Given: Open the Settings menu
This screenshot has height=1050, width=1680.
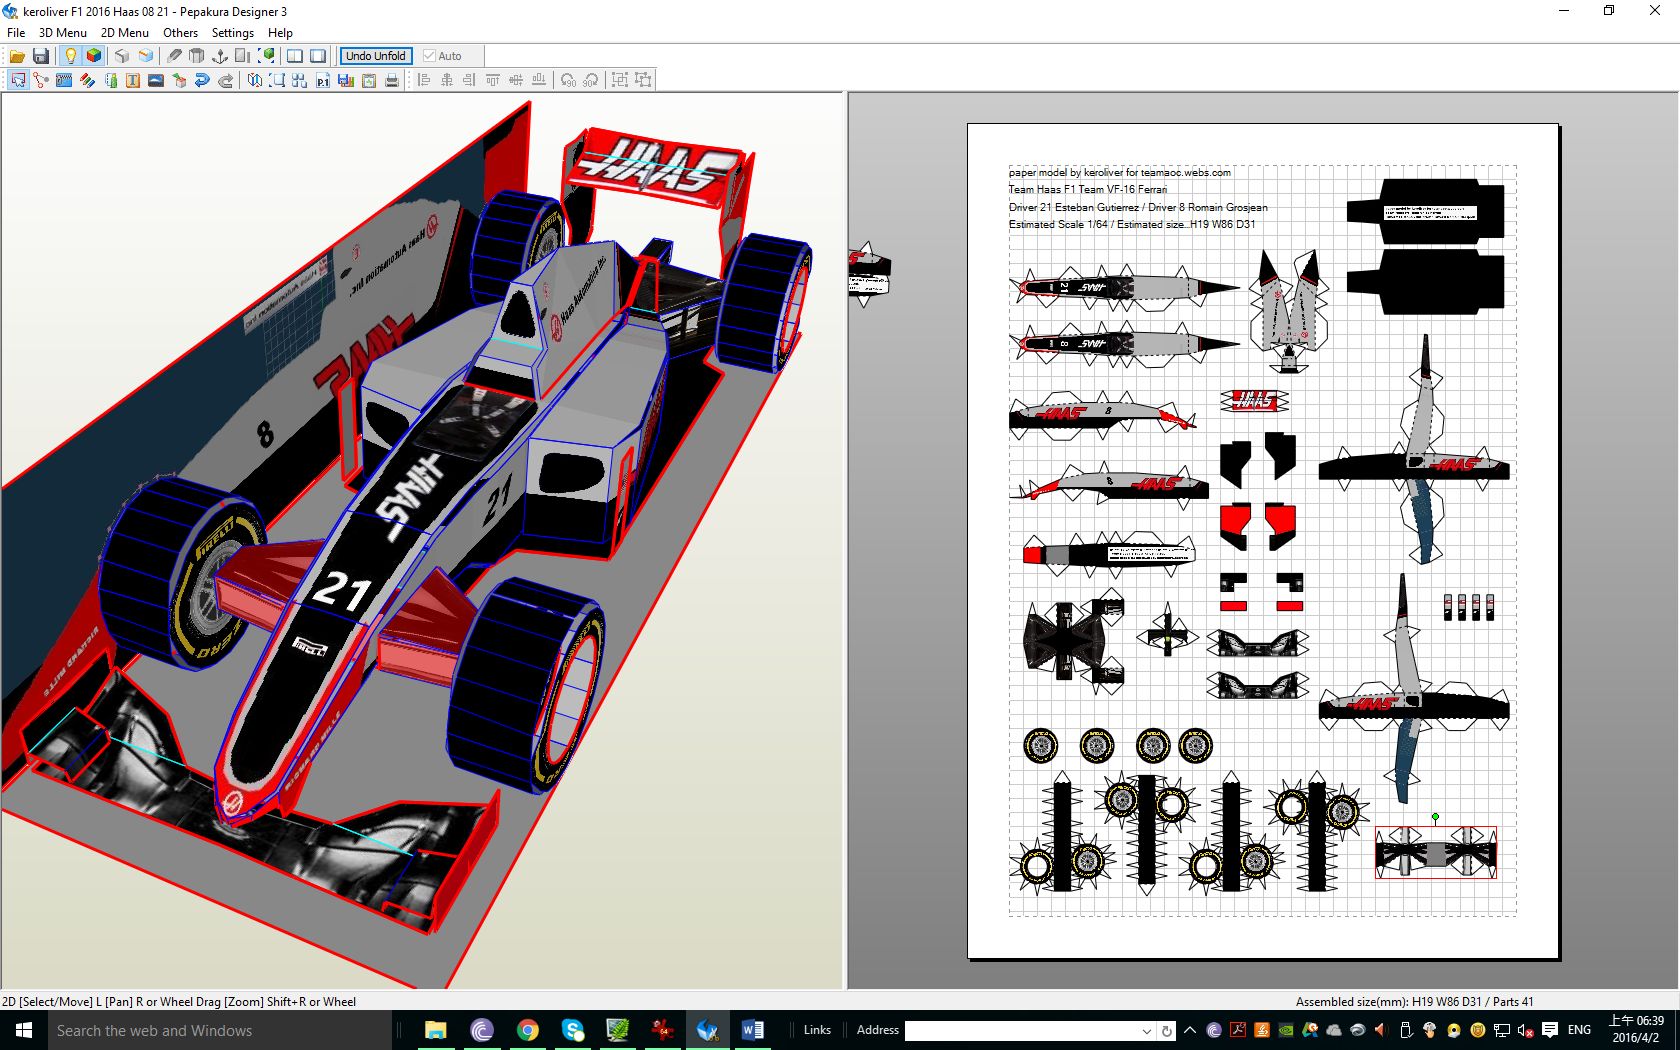Looking at the screenshot, I should [x=232, y=32].
